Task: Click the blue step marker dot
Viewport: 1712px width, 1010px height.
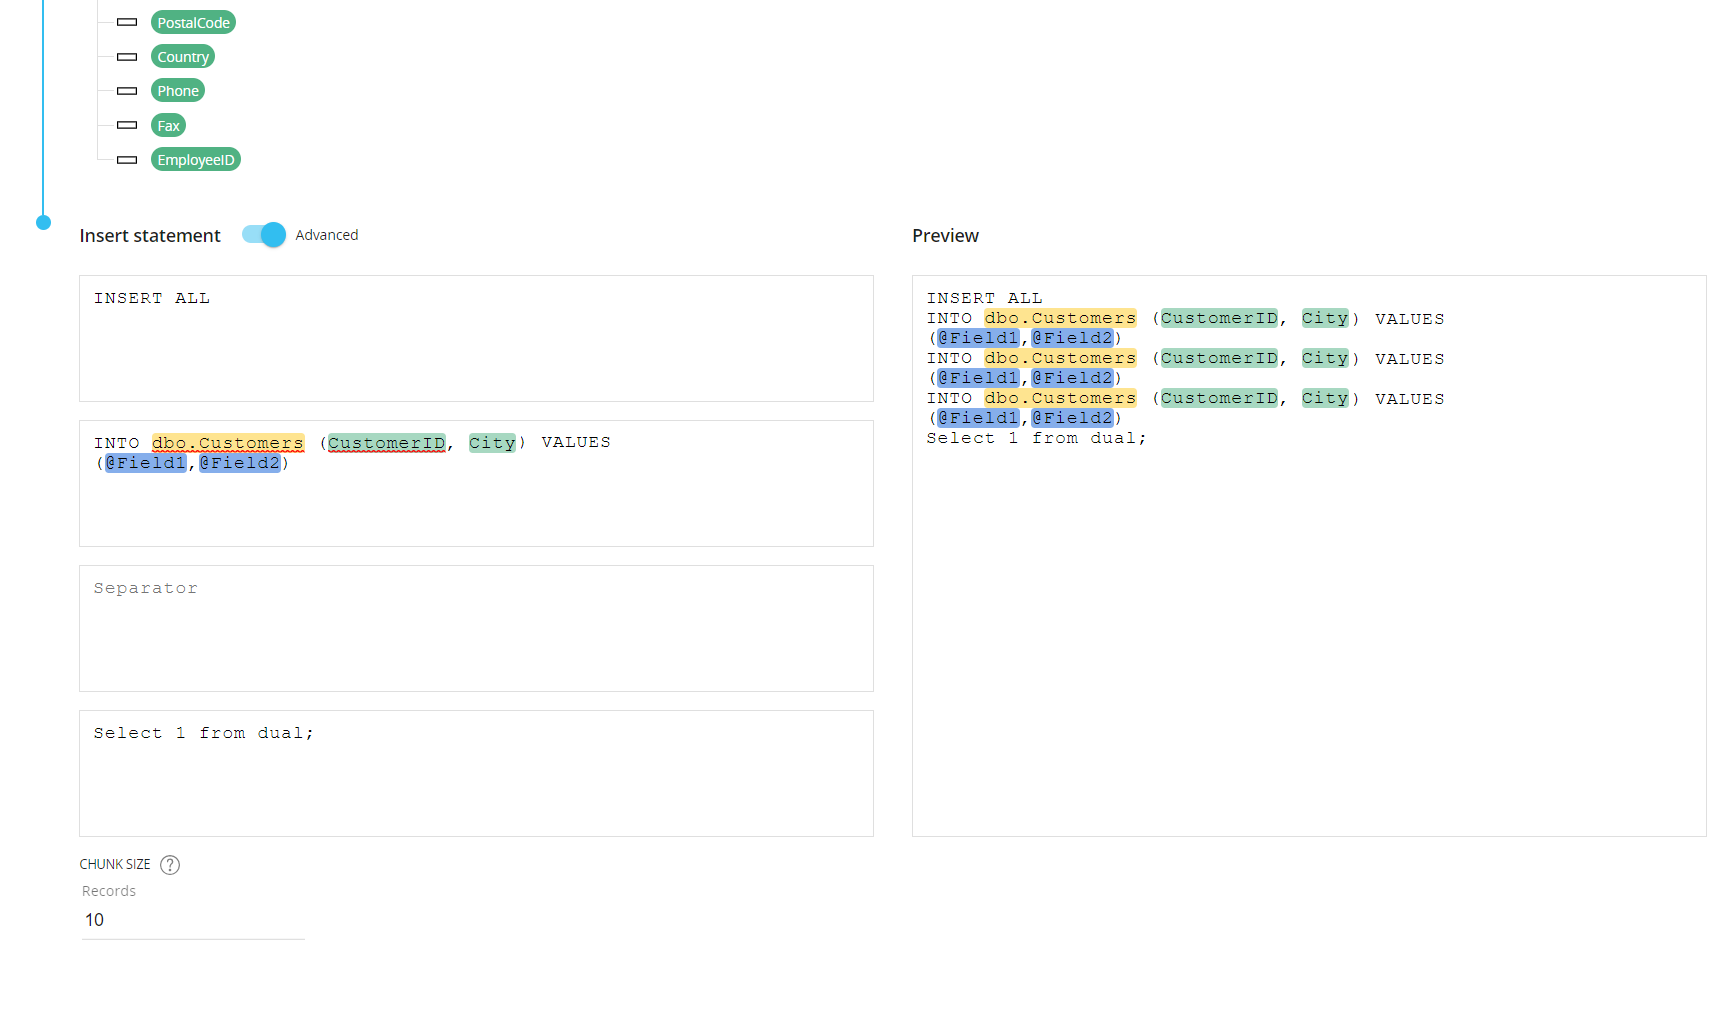Action: (43, 222)
